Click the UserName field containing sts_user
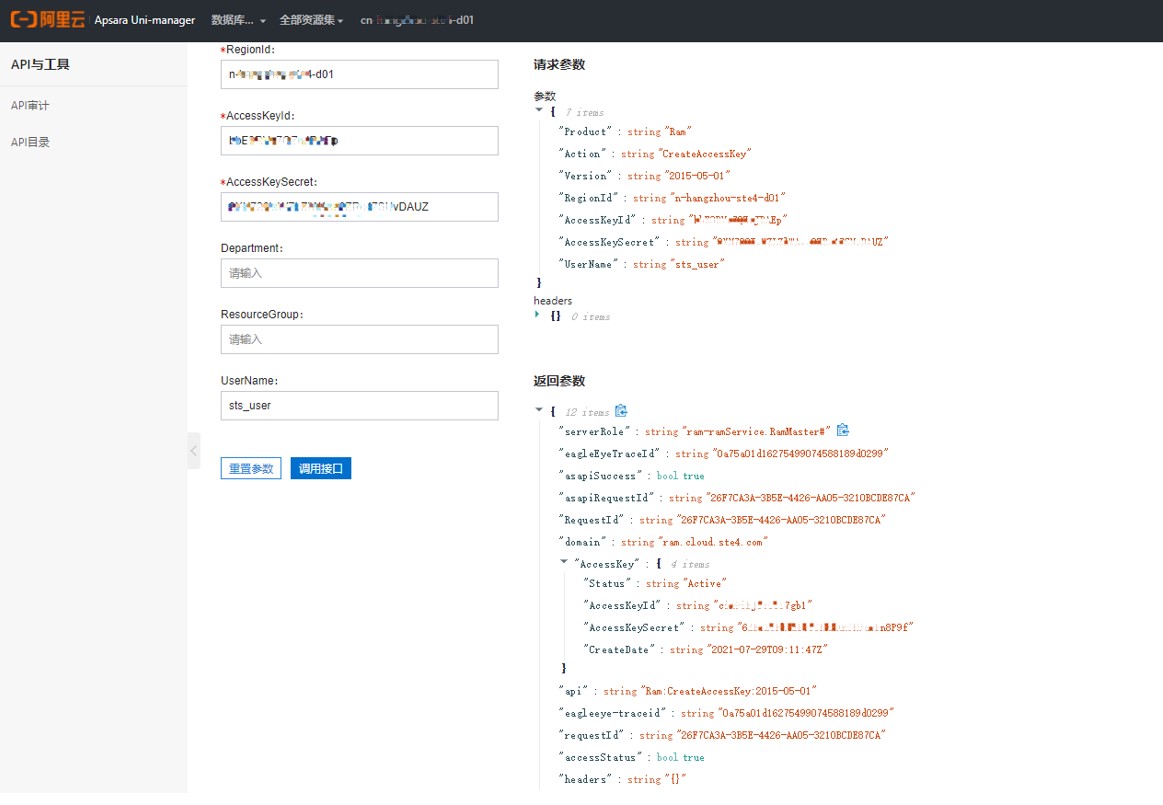 (x=359, y=406)
